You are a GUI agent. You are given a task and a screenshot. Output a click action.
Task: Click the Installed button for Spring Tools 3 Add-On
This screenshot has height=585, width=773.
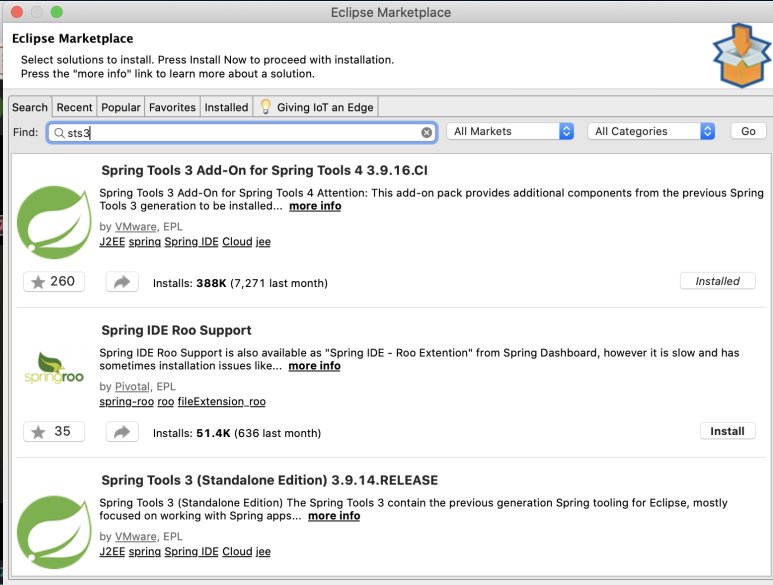tap(717, 281)
